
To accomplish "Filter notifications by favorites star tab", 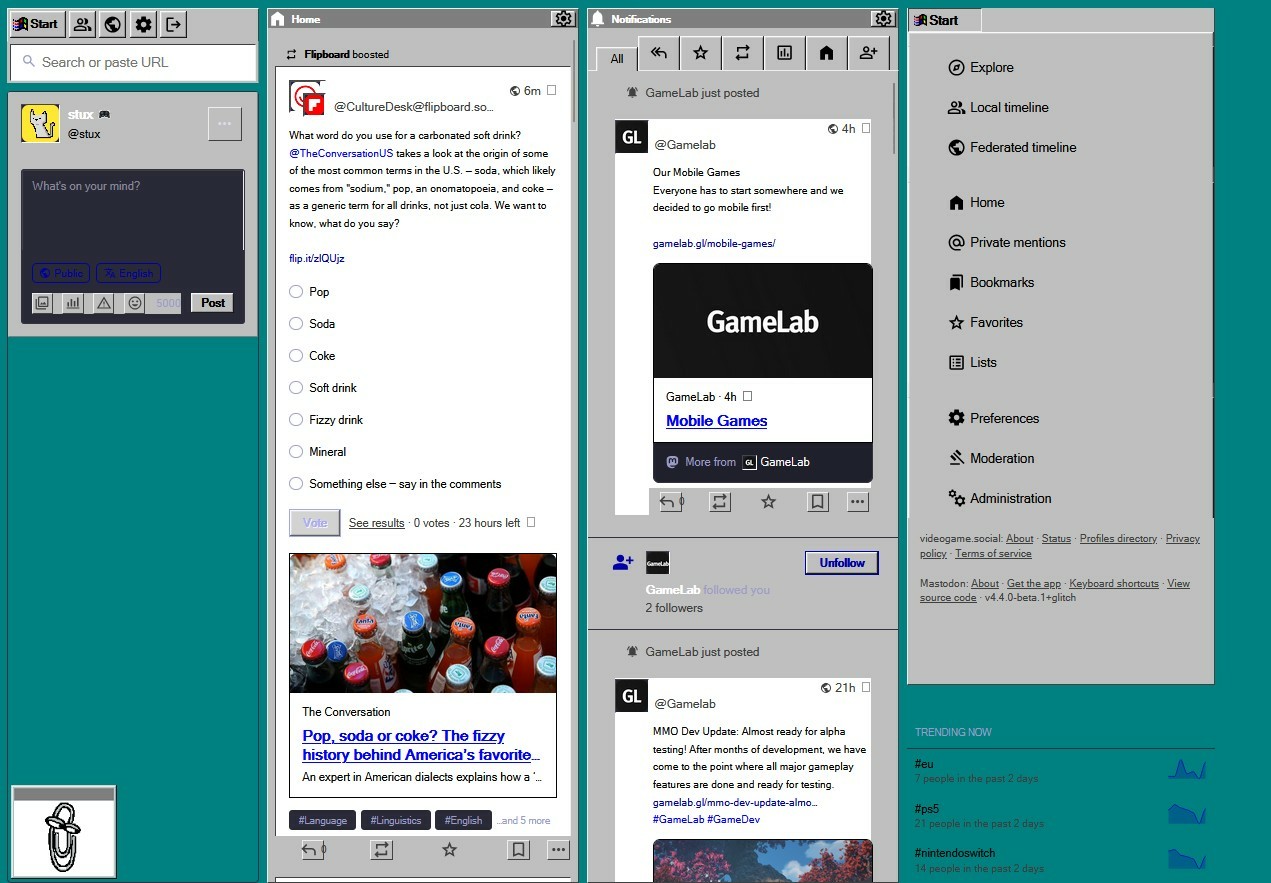I will 701,54.
